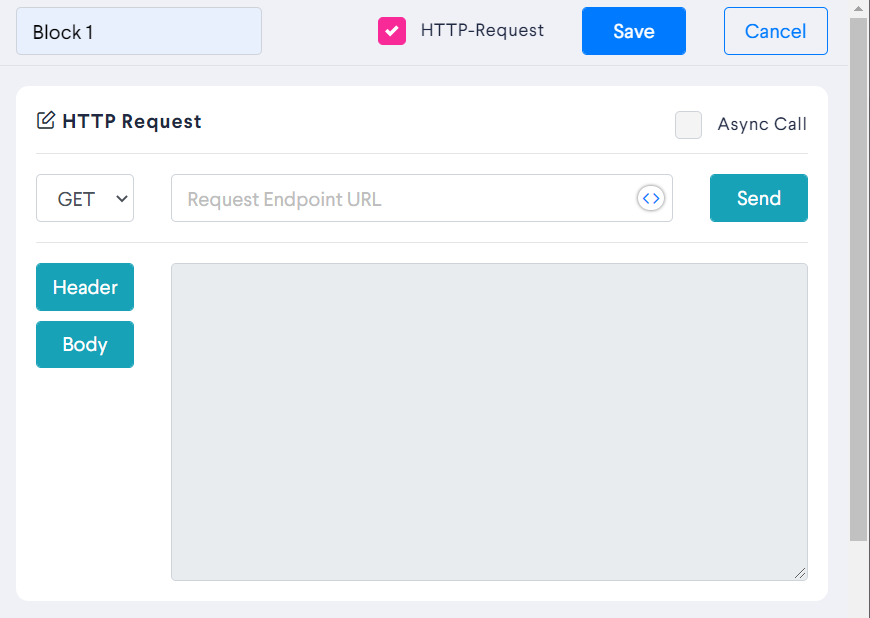Open the variable picker angle-brackets icon in URL field
870x618 pixels.
[651, 198]
